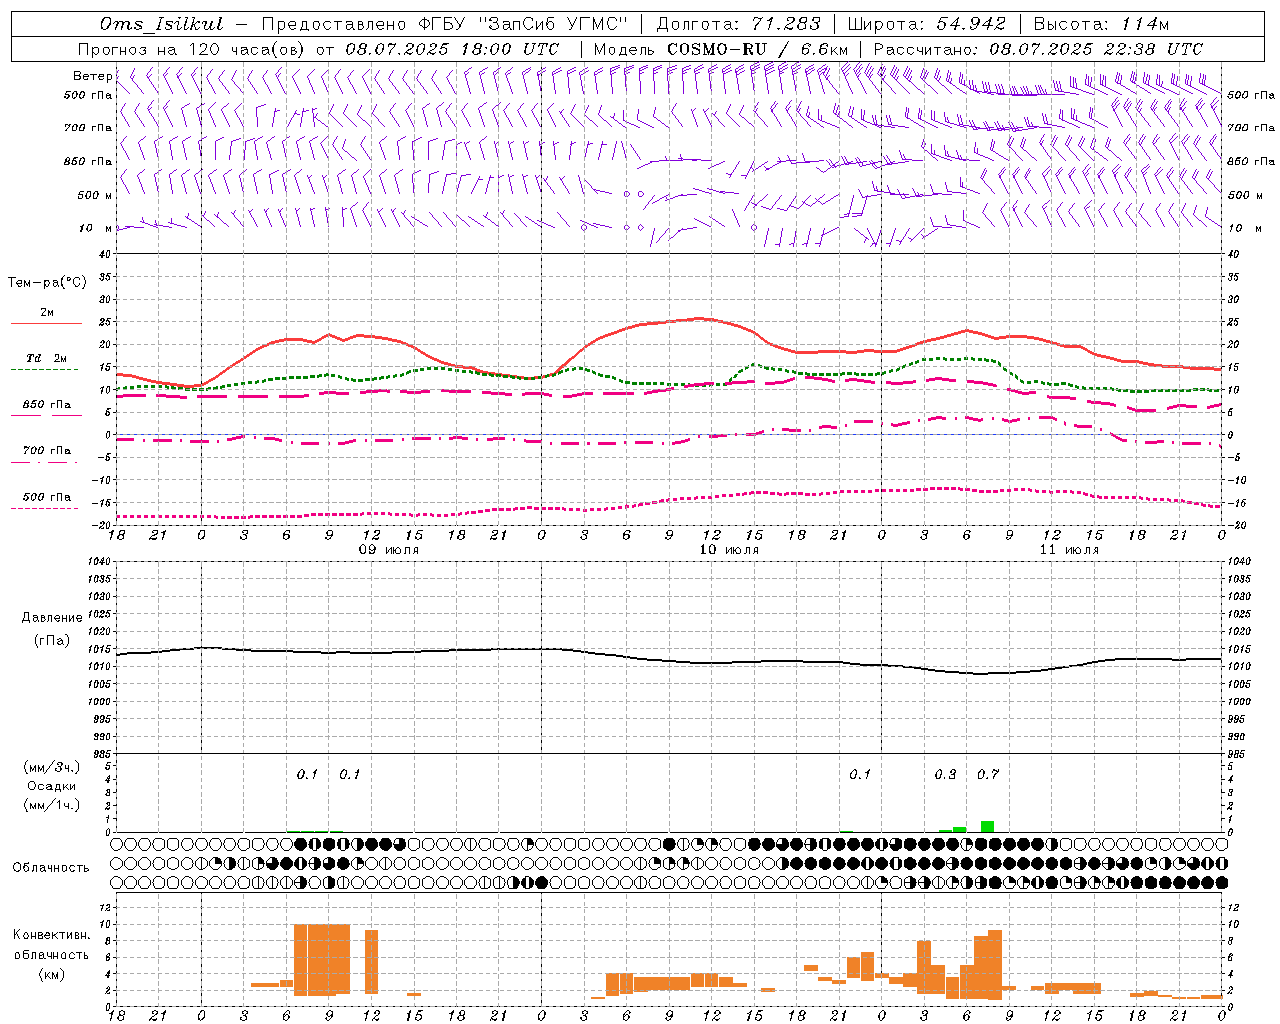Select the (мм/3ч.) unit label

coord(51,767)
